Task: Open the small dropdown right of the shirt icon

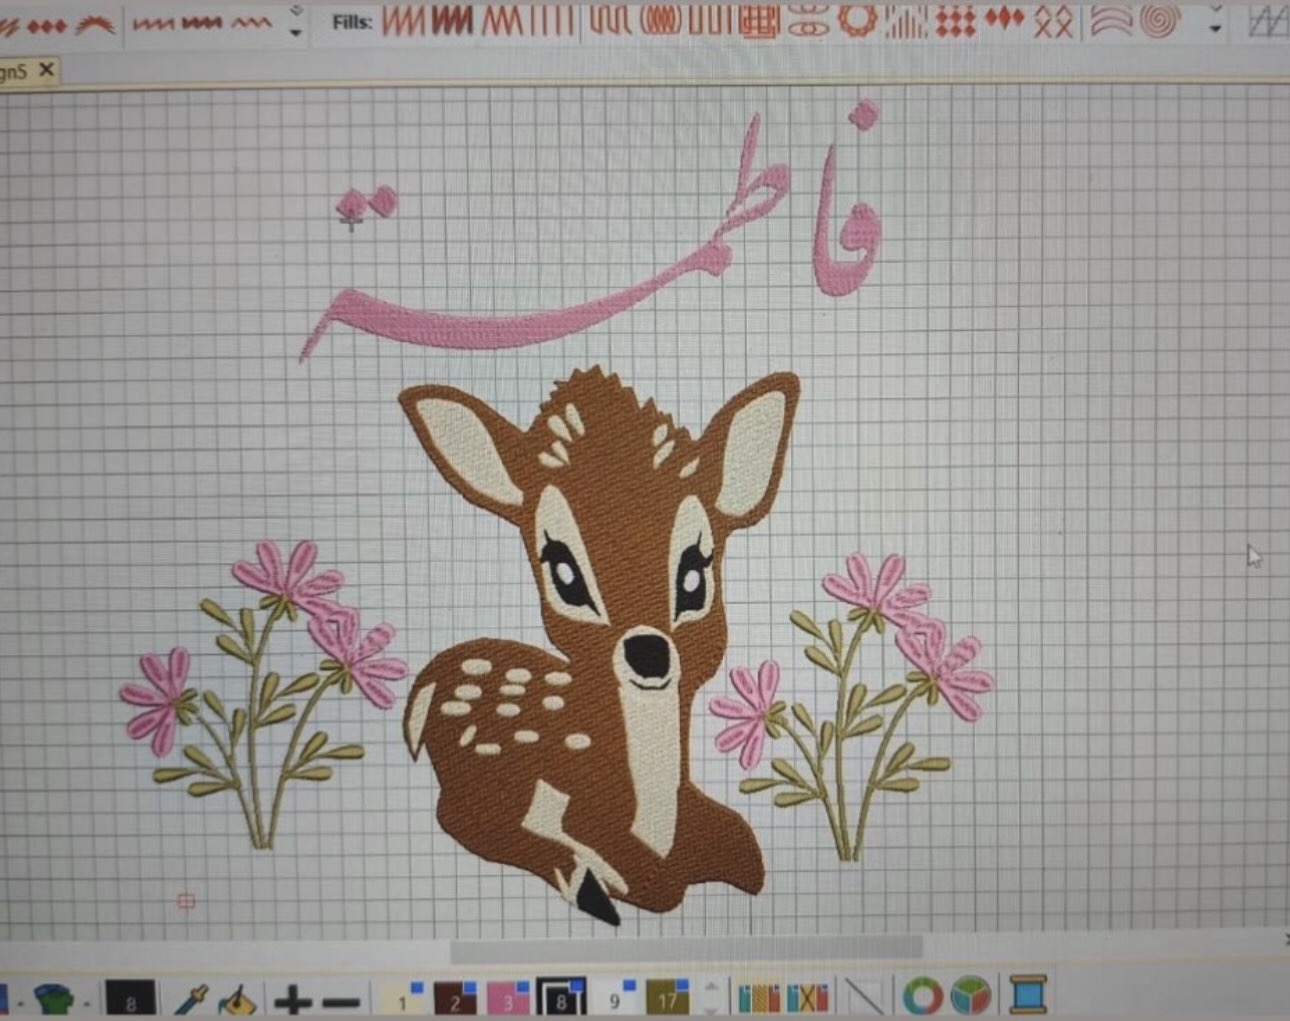Action: [x=87, y=1002]
